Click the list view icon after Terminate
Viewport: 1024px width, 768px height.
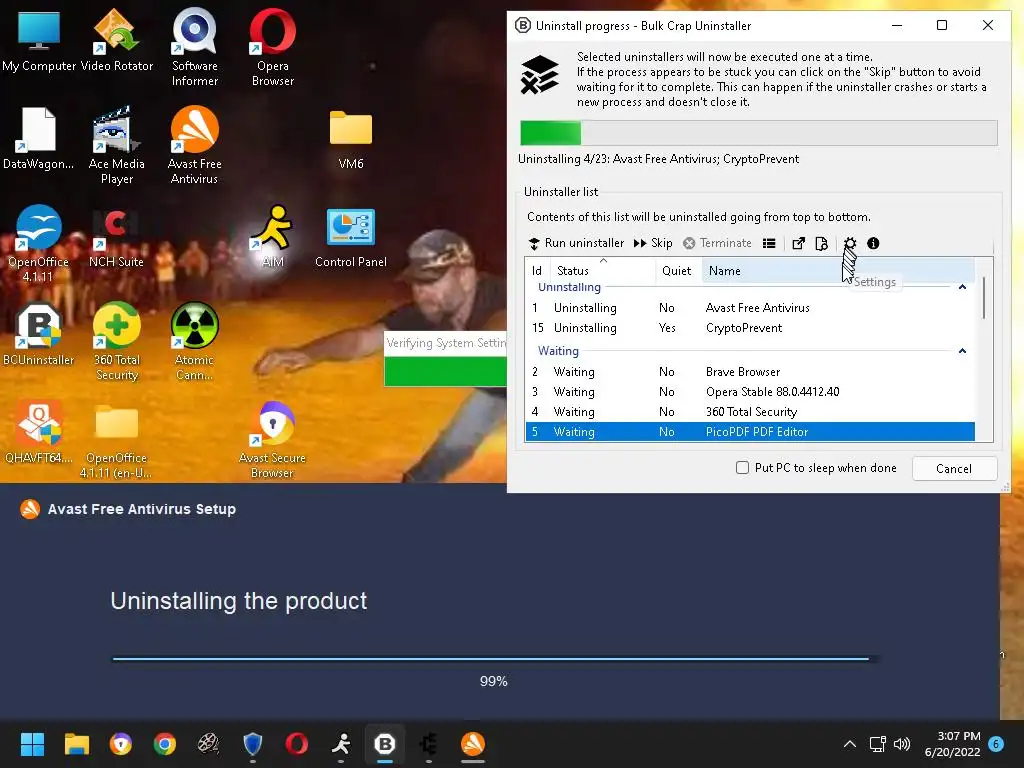pyautogui.click(x=769, y=243)
